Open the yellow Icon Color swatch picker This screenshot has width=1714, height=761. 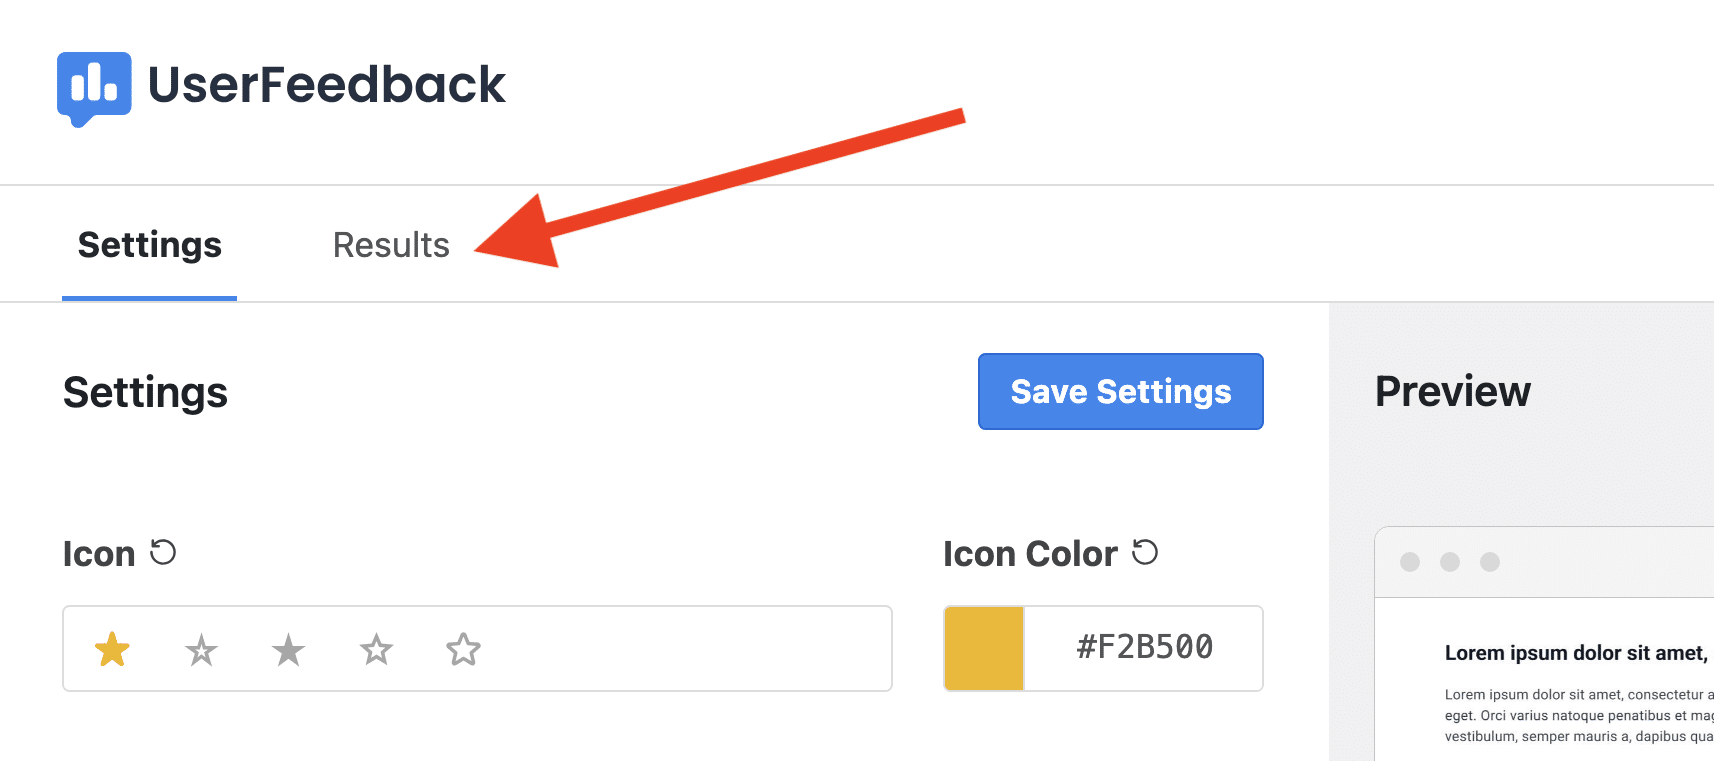(x=984, y=648)
